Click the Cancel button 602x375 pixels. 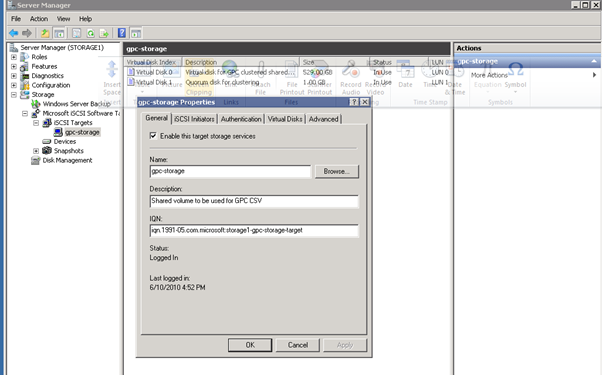click(298, 345)
